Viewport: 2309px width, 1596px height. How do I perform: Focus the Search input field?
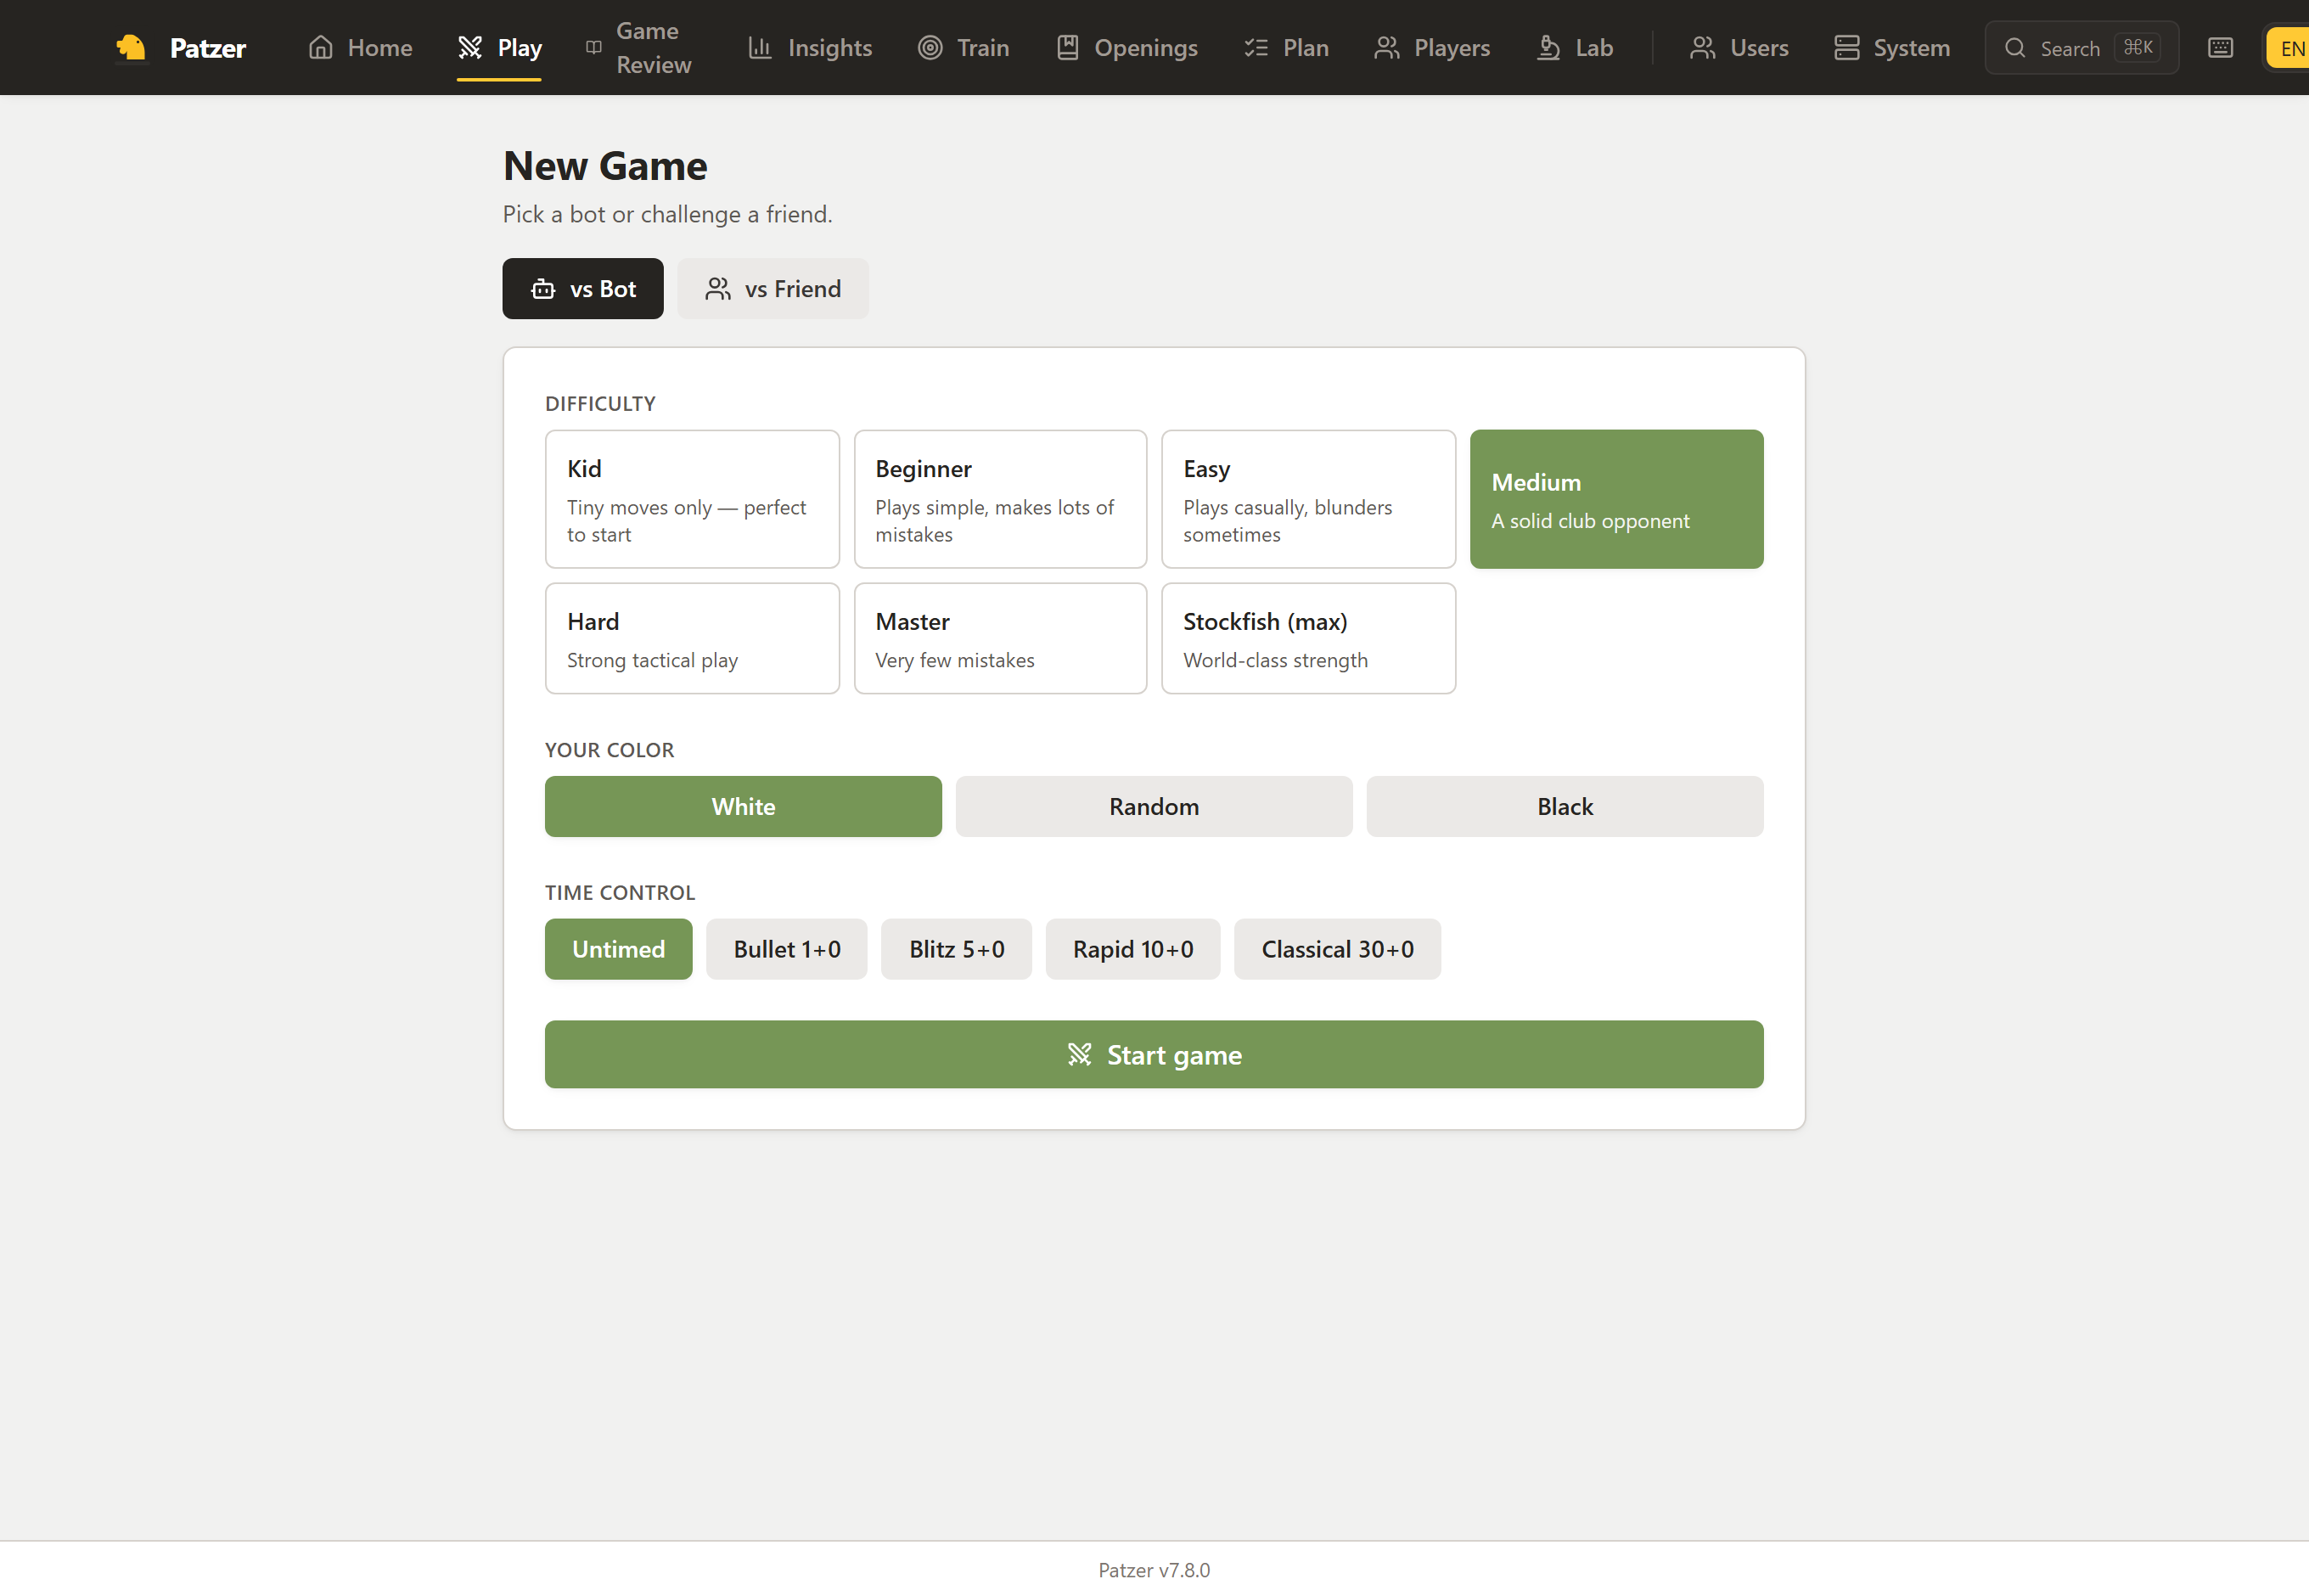(x=2081, y=47)
